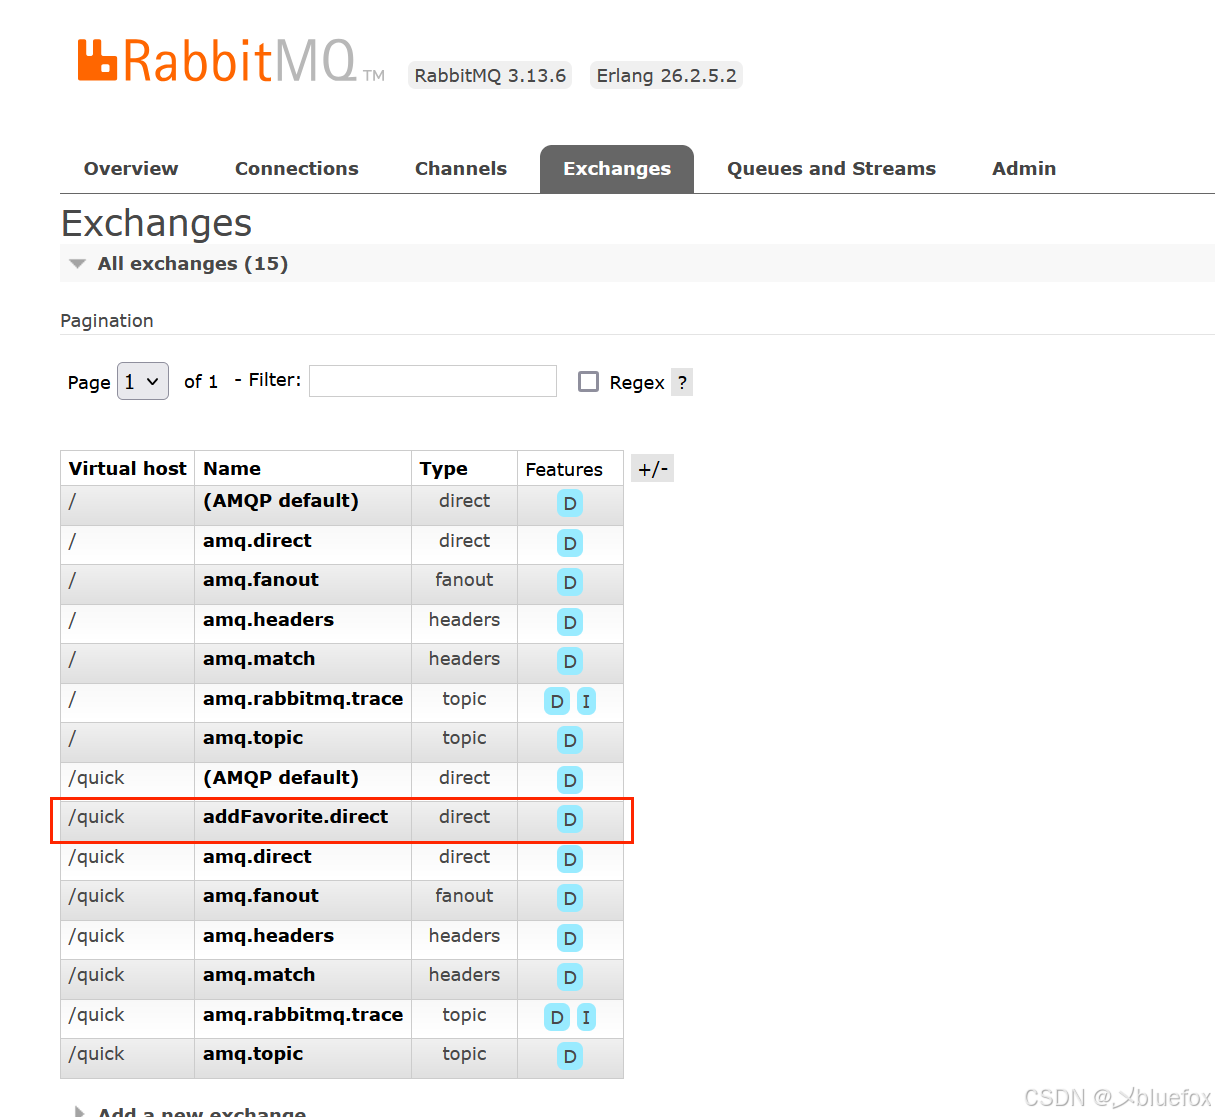Open addFavorite.direct exchange
The image size is (1215, 1117).
click(296, 817)
